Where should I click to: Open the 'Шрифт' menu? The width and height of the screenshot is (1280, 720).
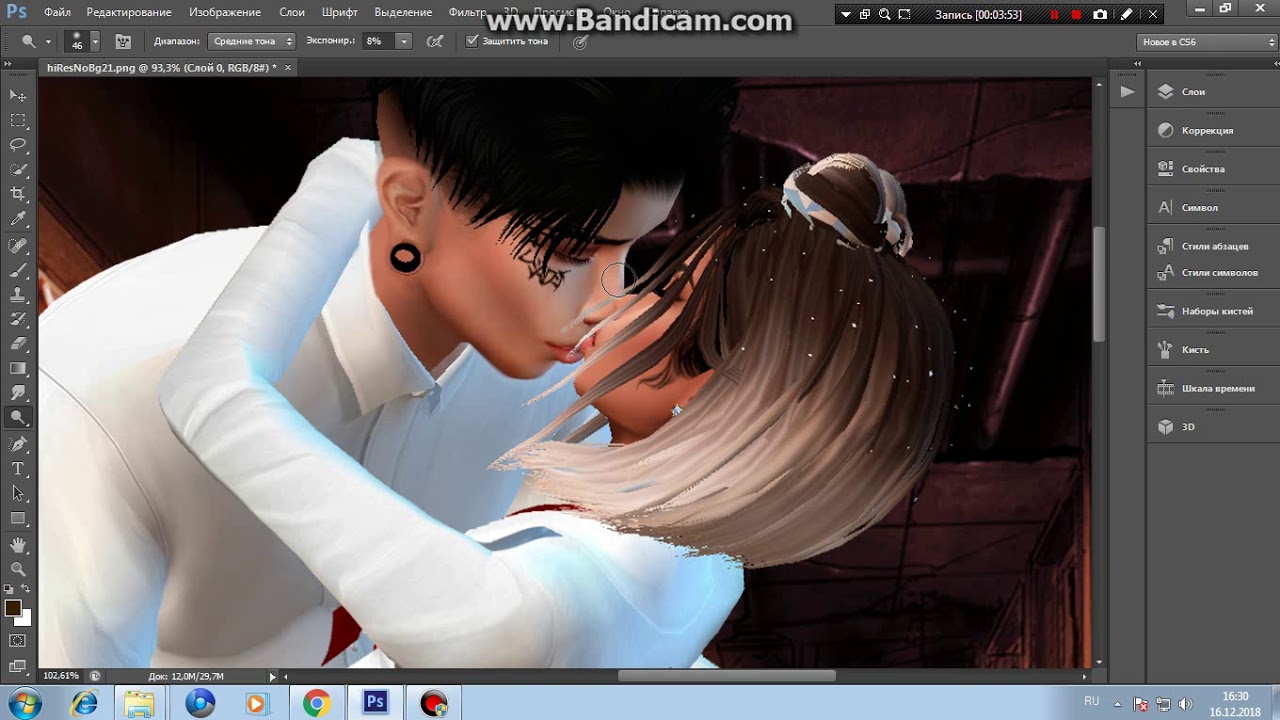point(340,12)
